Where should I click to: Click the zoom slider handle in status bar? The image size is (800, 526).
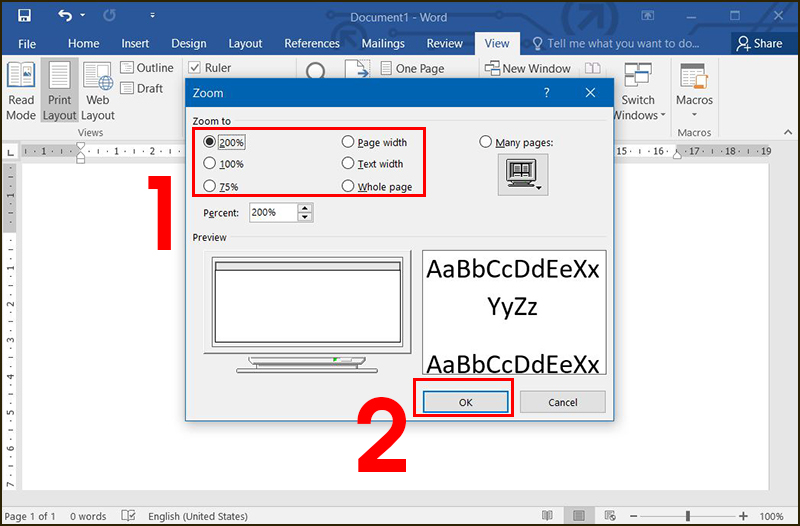point(688,516)
